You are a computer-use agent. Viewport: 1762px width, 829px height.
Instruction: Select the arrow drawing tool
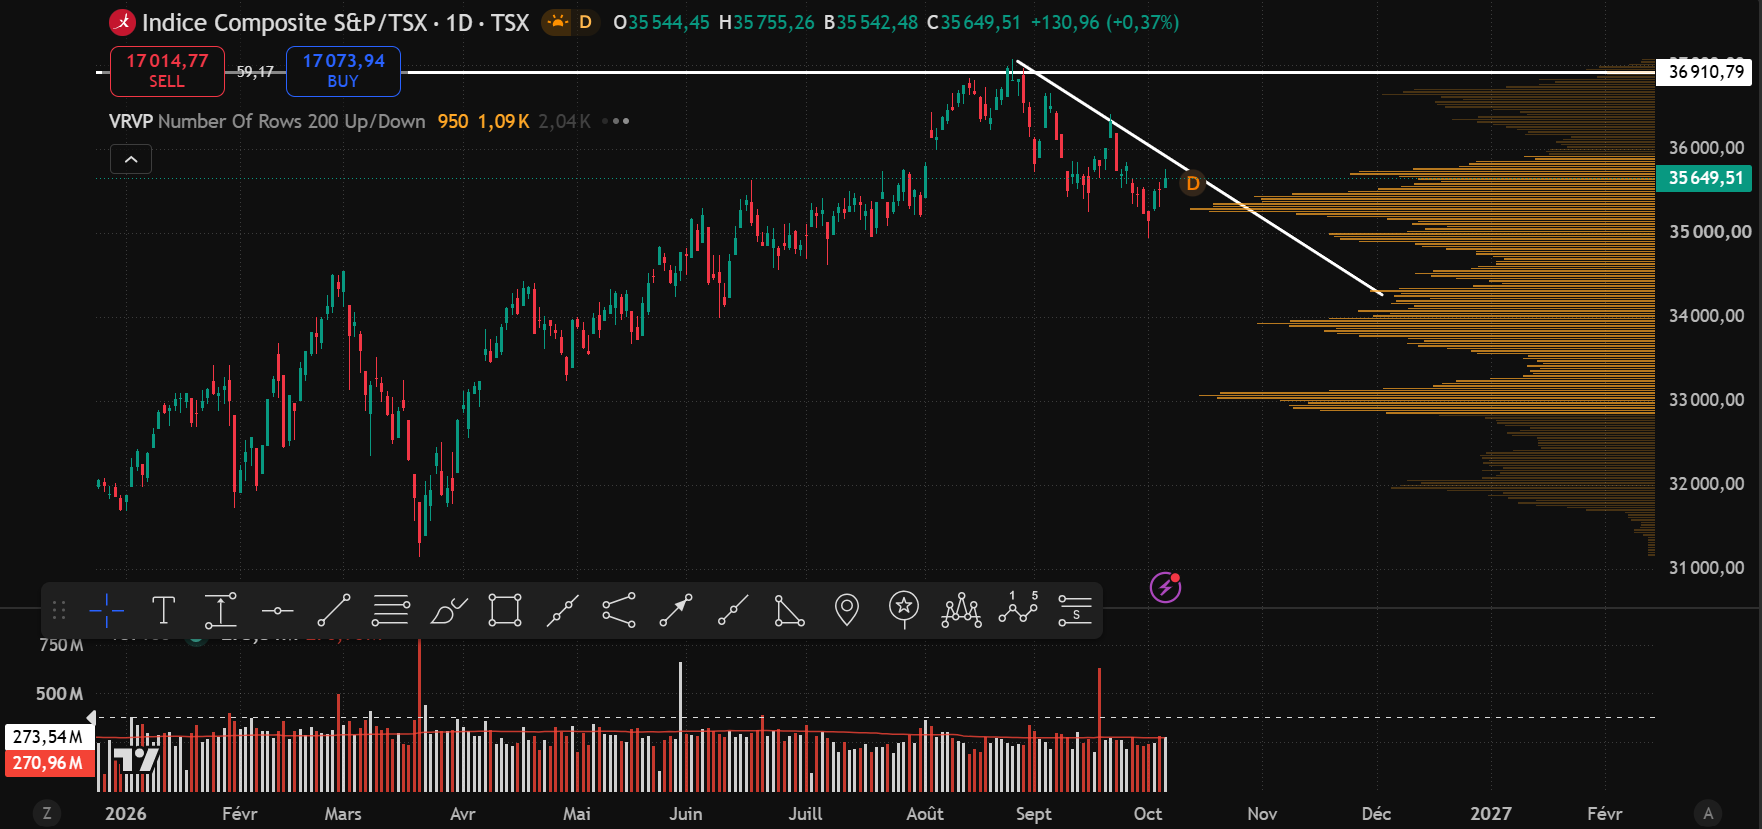pos(676,610)
